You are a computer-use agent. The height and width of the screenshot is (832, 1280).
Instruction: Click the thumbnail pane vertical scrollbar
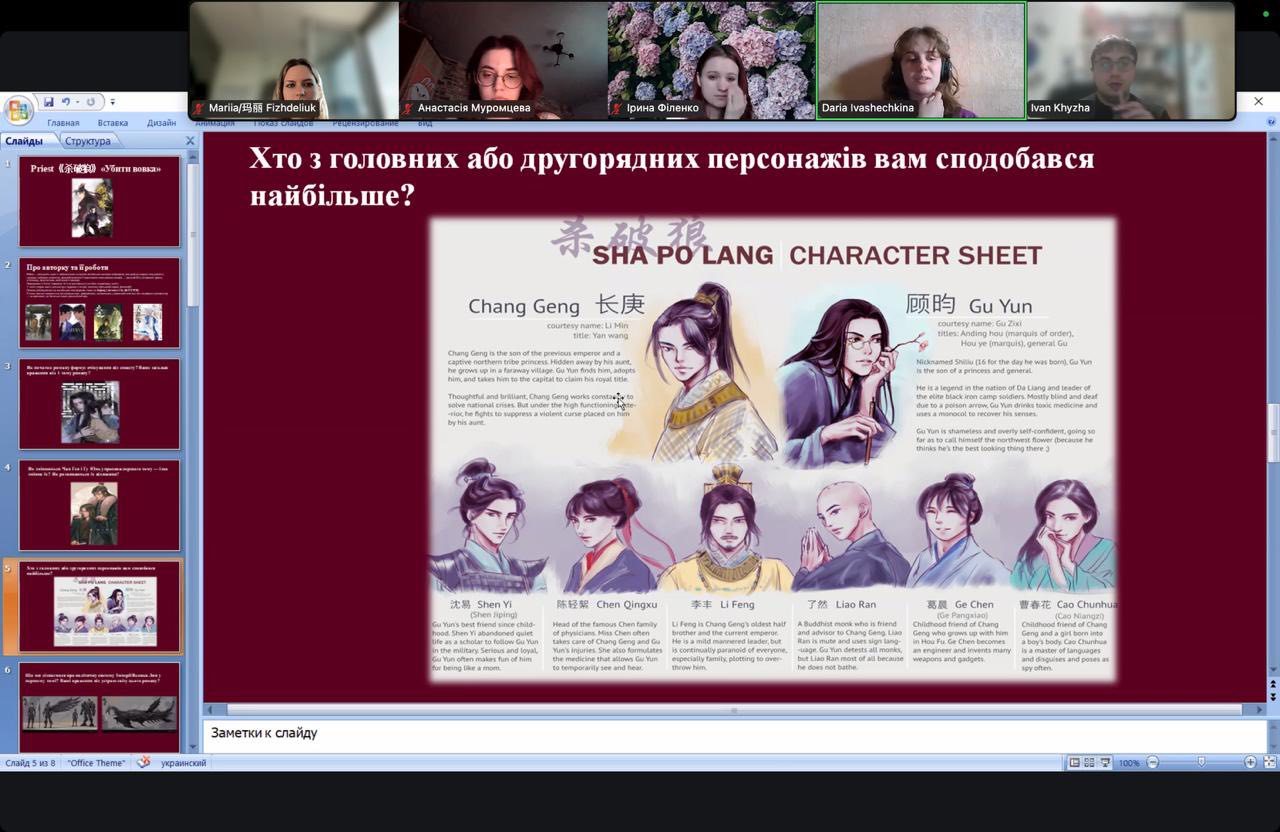pos(194,235)
